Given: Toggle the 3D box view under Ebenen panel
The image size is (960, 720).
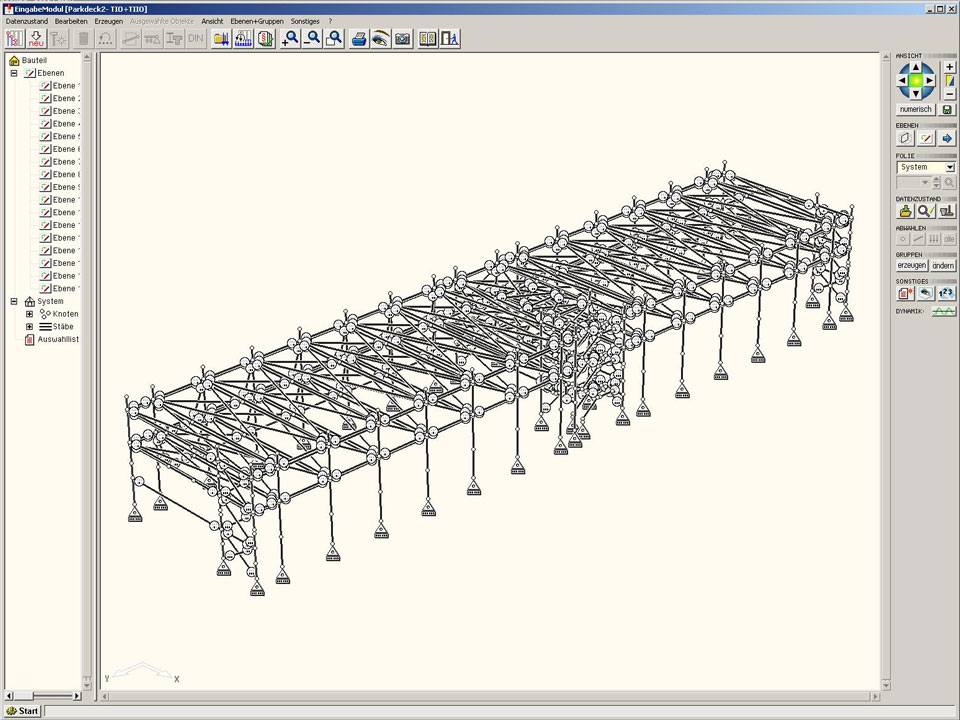Looking at the screenshot, I should tap(905, 138).
